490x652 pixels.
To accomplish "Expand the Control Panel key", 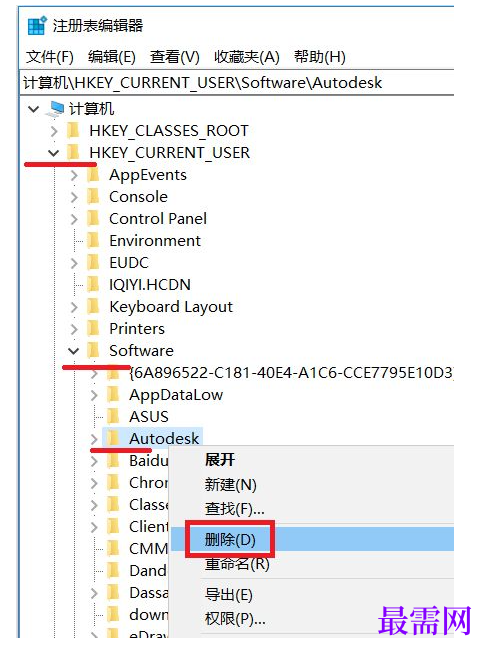I will pyautogui.click(x=74, y=219).
